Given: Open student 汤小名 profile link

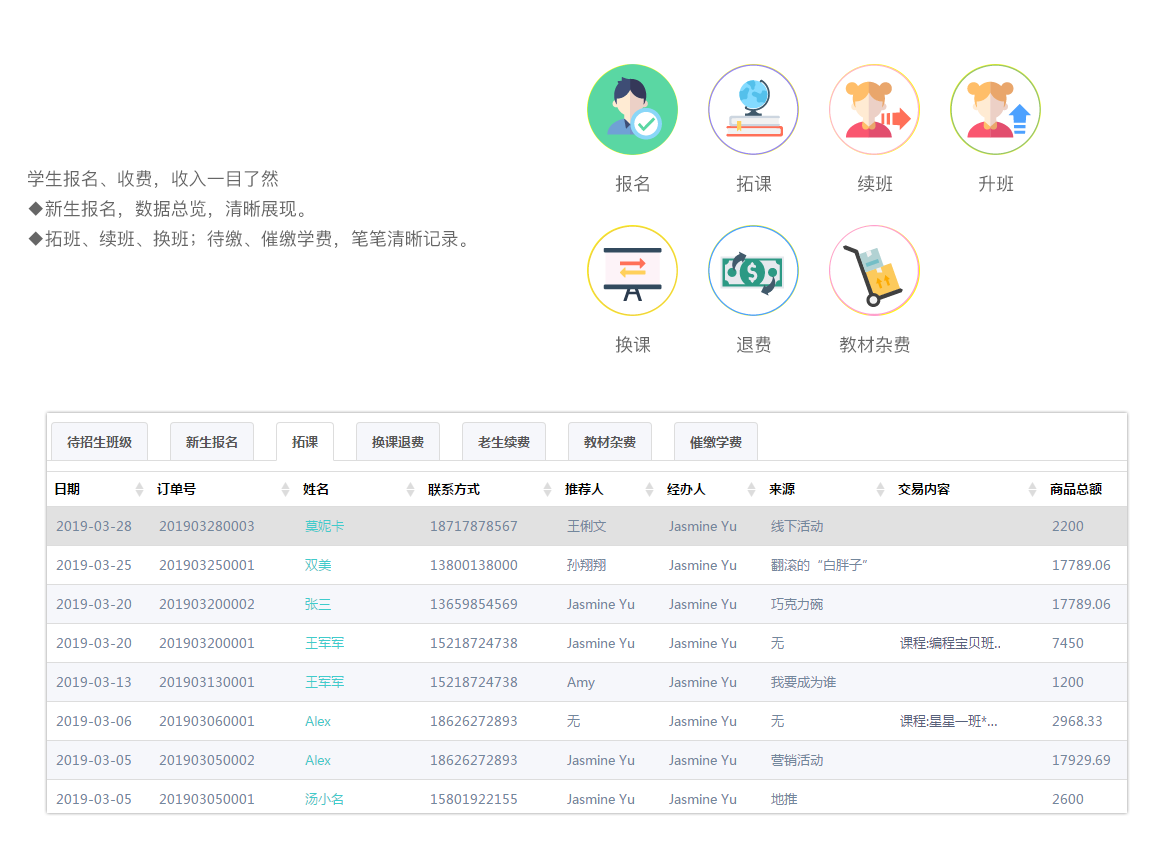Looking at the screenshot, I should (324, 799).
